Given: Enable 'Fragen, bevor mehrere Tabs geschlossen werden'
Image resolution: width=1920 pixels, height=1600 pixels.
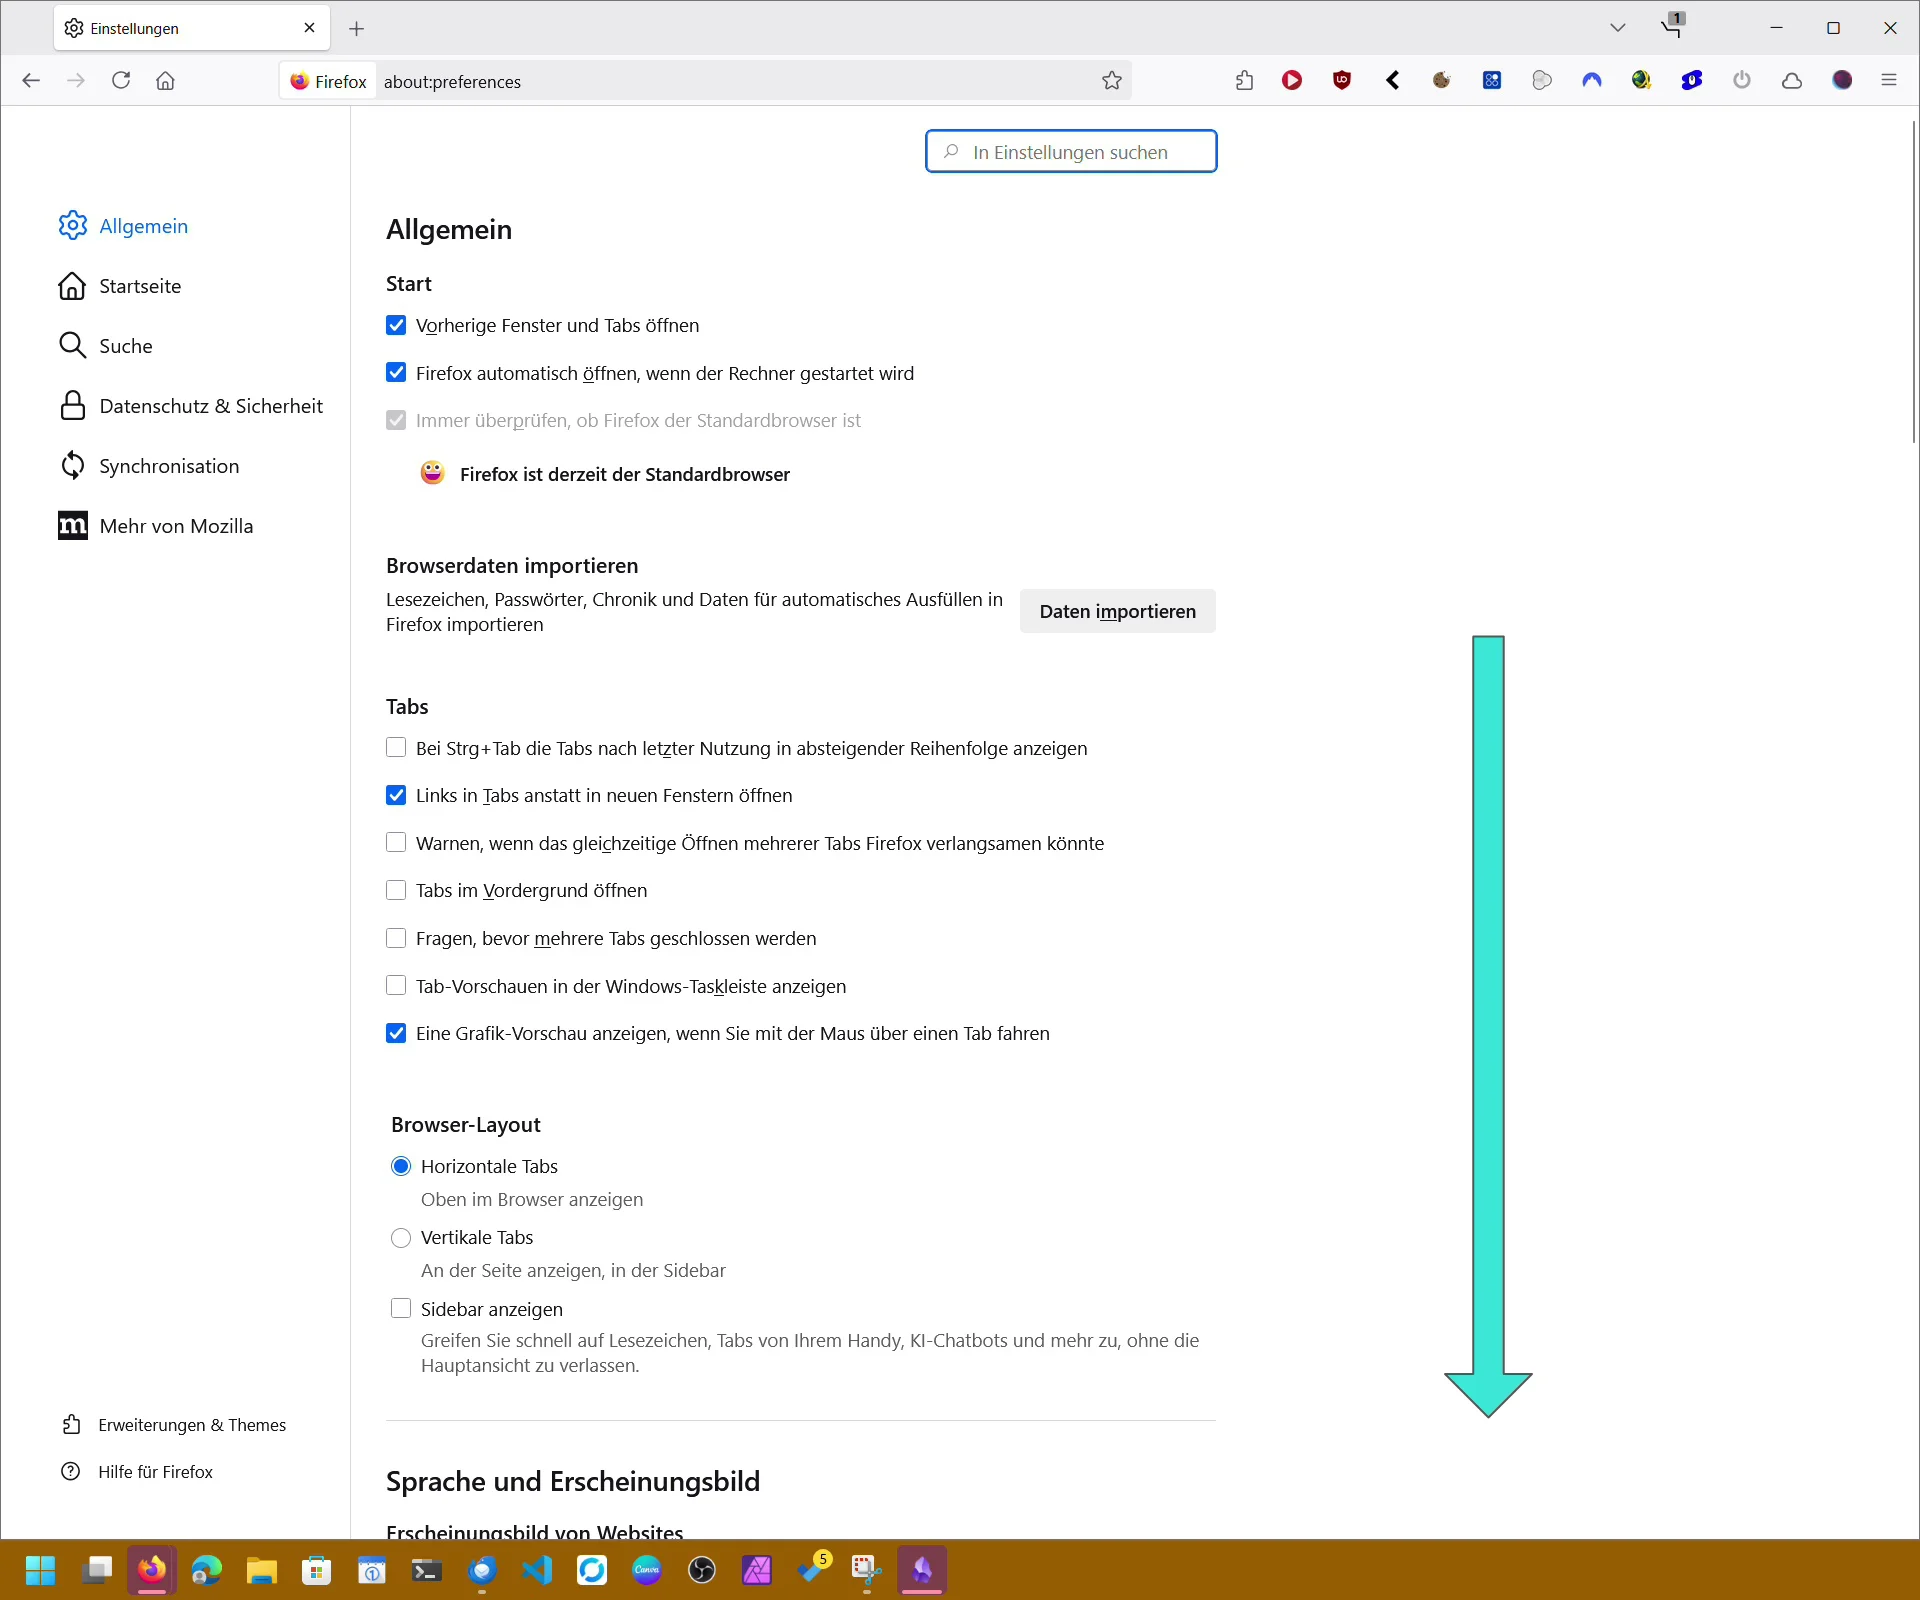Looking at the screenshot, I should coord(396,938).
